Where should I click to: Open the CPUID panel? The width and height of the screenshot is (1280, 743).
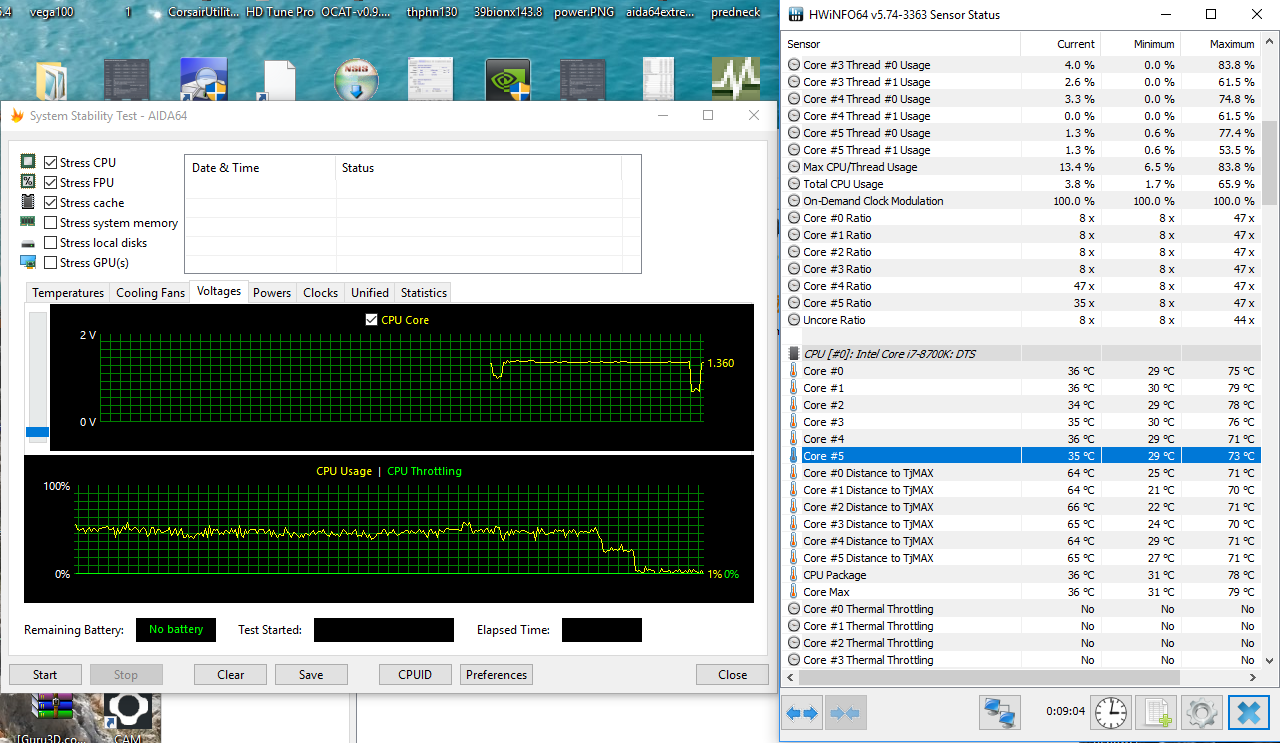(415, 674)
